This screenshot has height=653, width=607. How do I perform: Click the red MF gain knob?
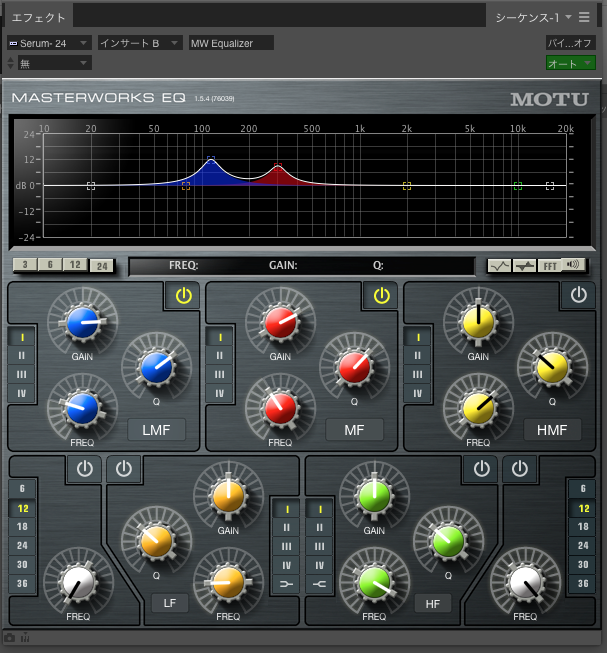(x=281, y=323)
